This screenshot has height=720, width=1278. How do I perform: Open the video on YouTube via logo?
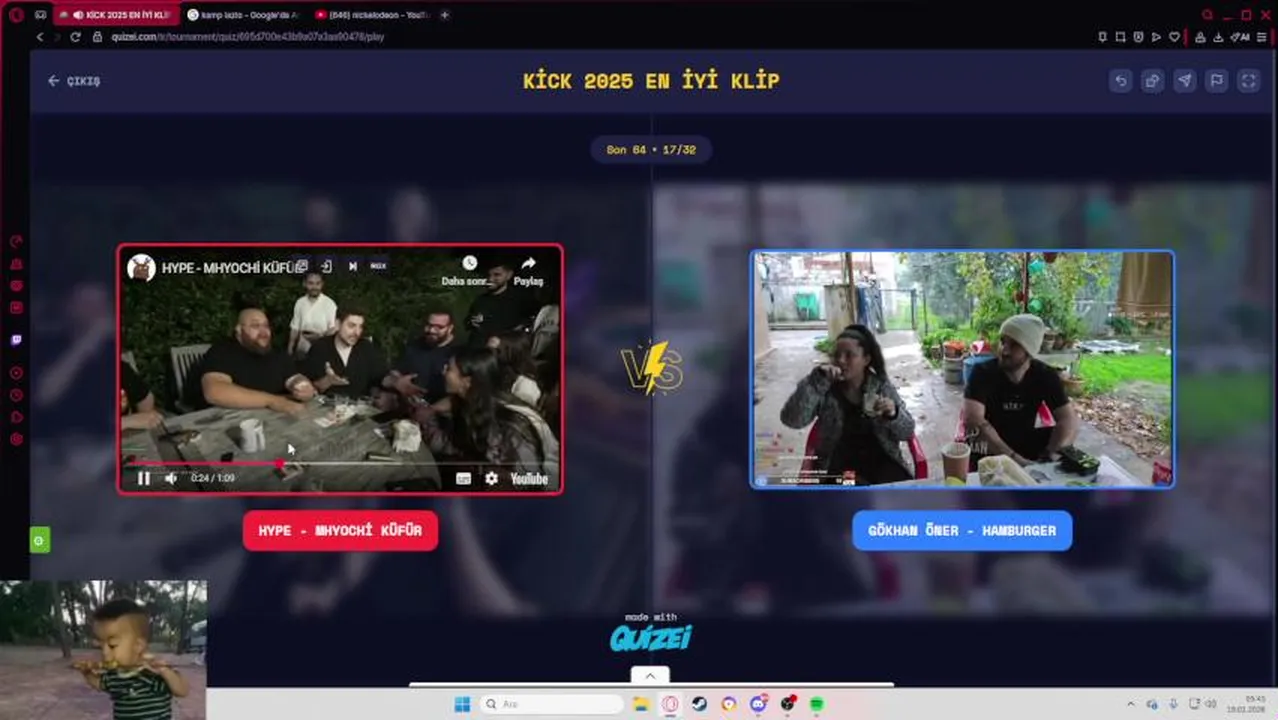(x=529, y=479)
